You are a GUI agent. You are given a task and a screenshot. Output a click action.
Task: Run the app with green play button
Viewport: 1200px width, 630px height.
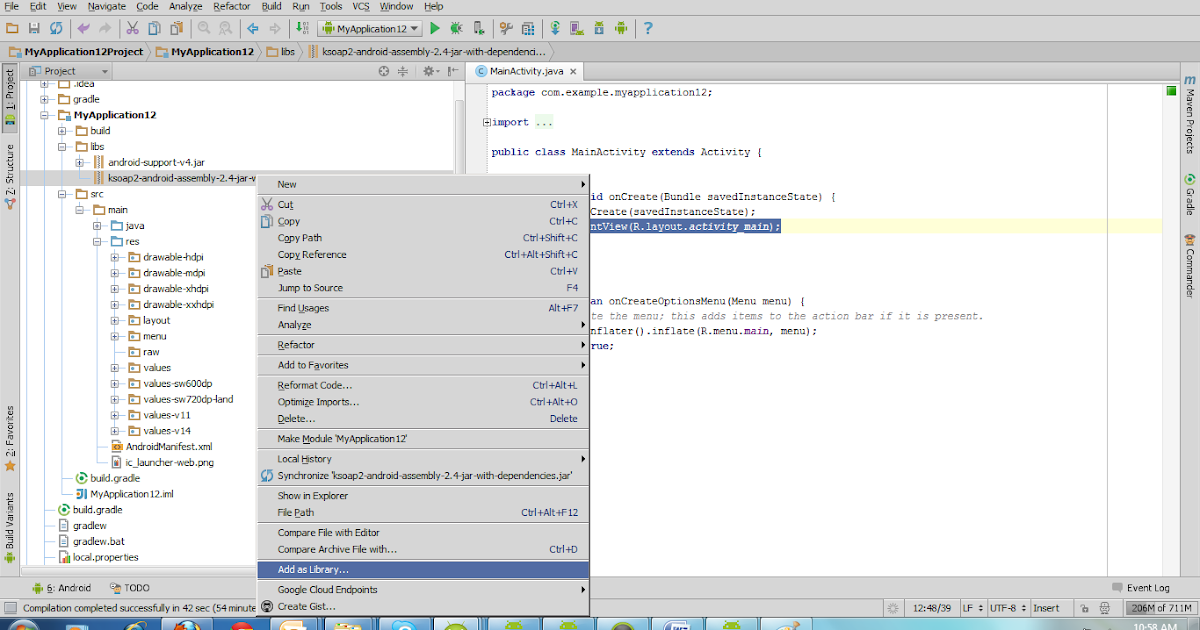coord(437,29)
